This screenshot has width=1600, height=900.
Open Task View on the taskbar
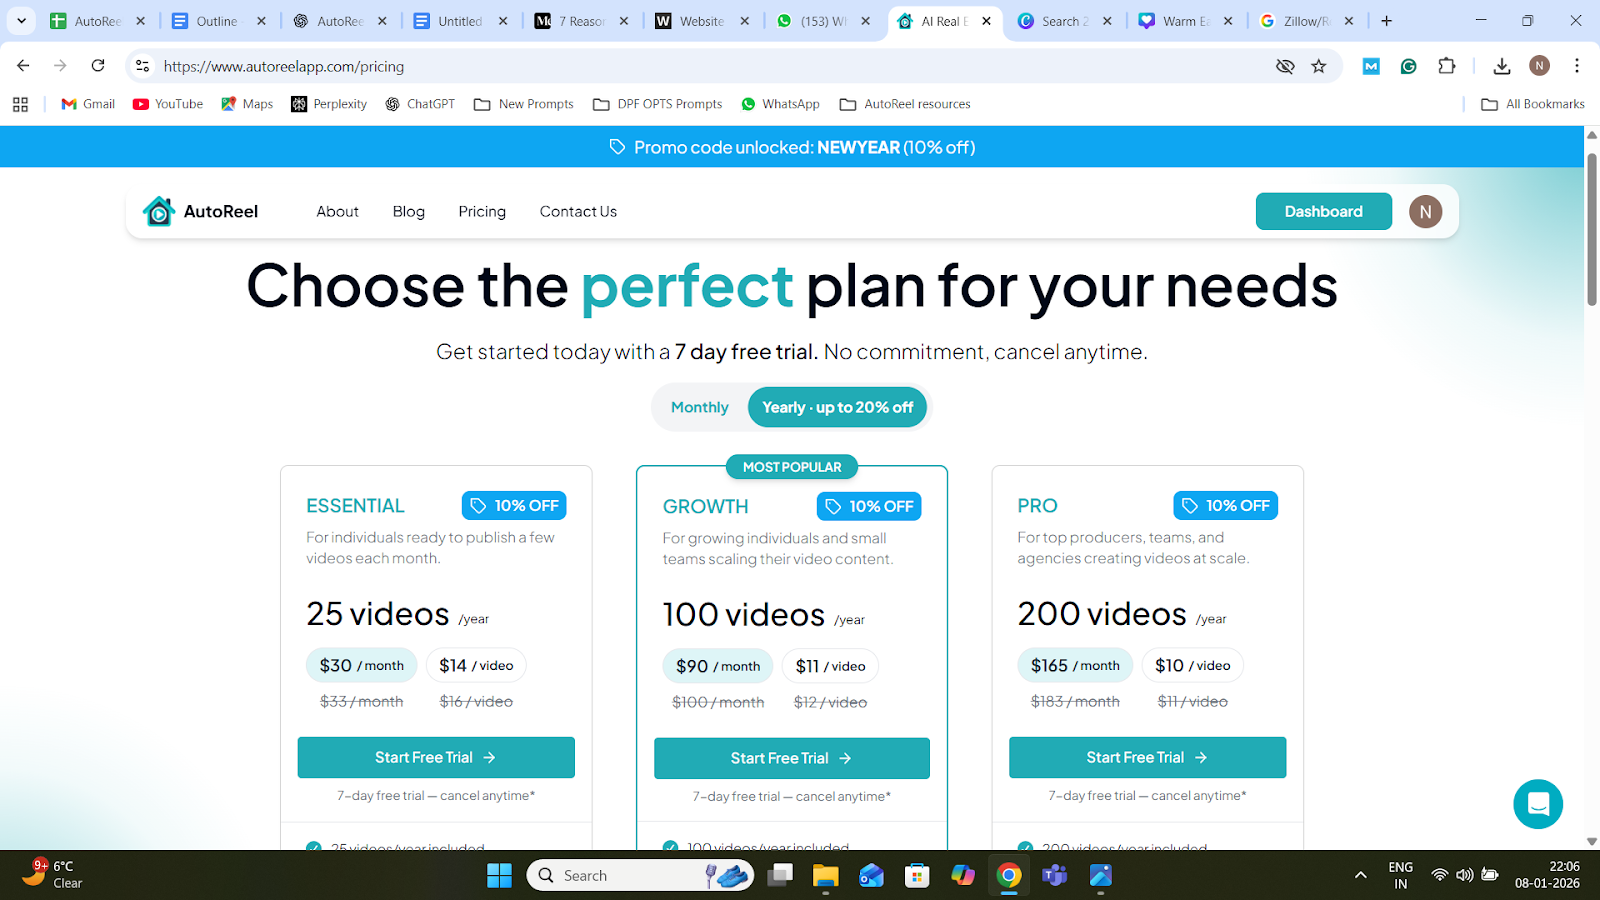tap(780, 876)
